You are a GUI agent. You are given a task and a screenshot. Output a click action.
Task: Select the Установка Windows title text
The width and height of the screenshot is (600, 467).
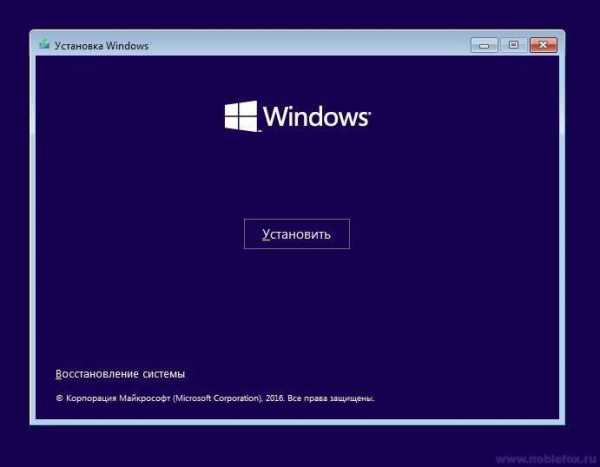pyautogui.click(x=101, y=46)
